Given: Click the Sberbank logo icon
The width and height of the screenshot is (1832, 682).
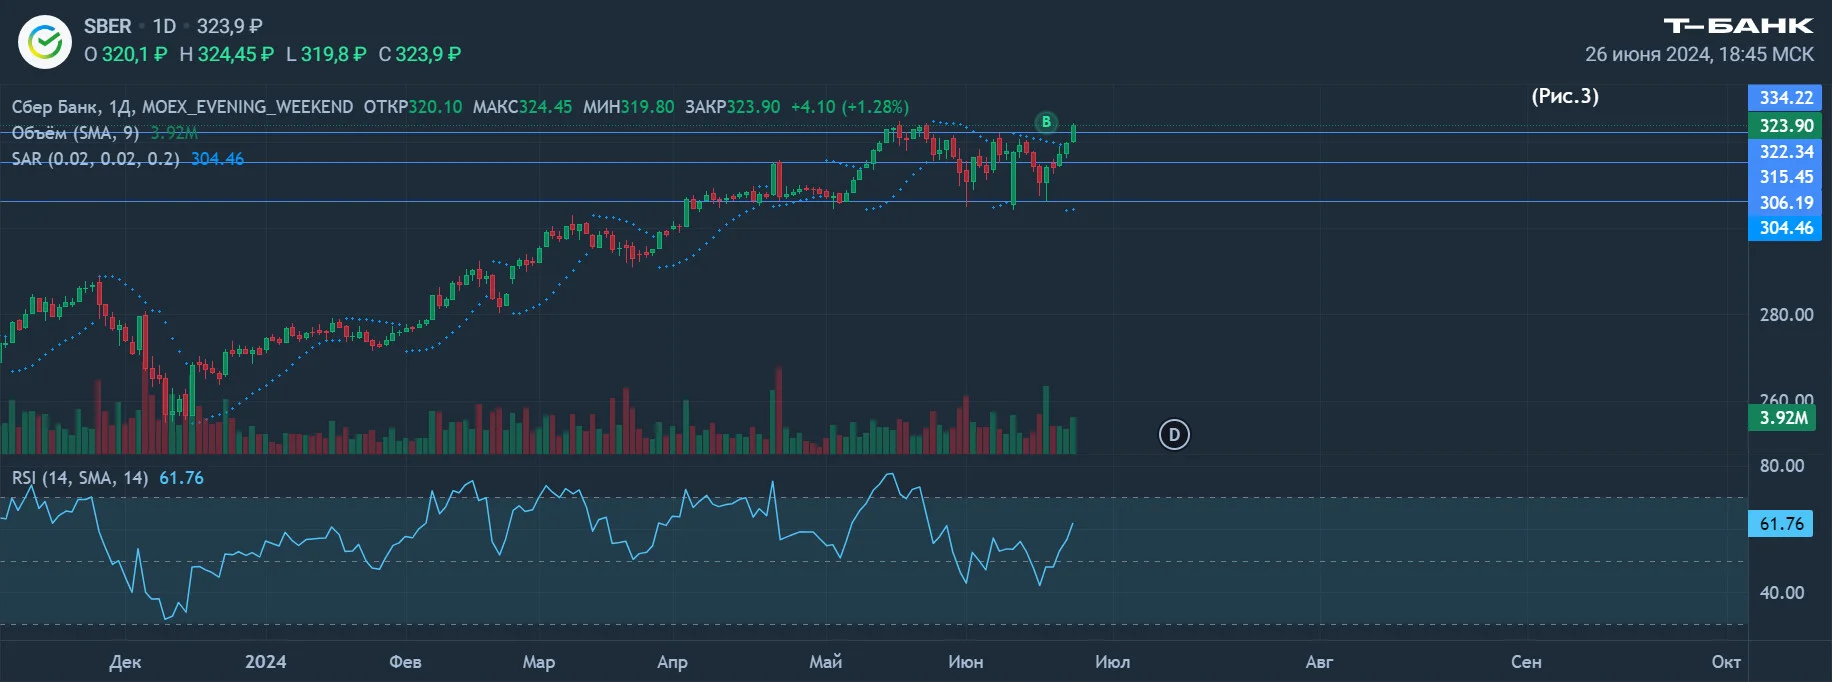Looking at the screenshot, I should pyautogui.click(x=45, y=42).
